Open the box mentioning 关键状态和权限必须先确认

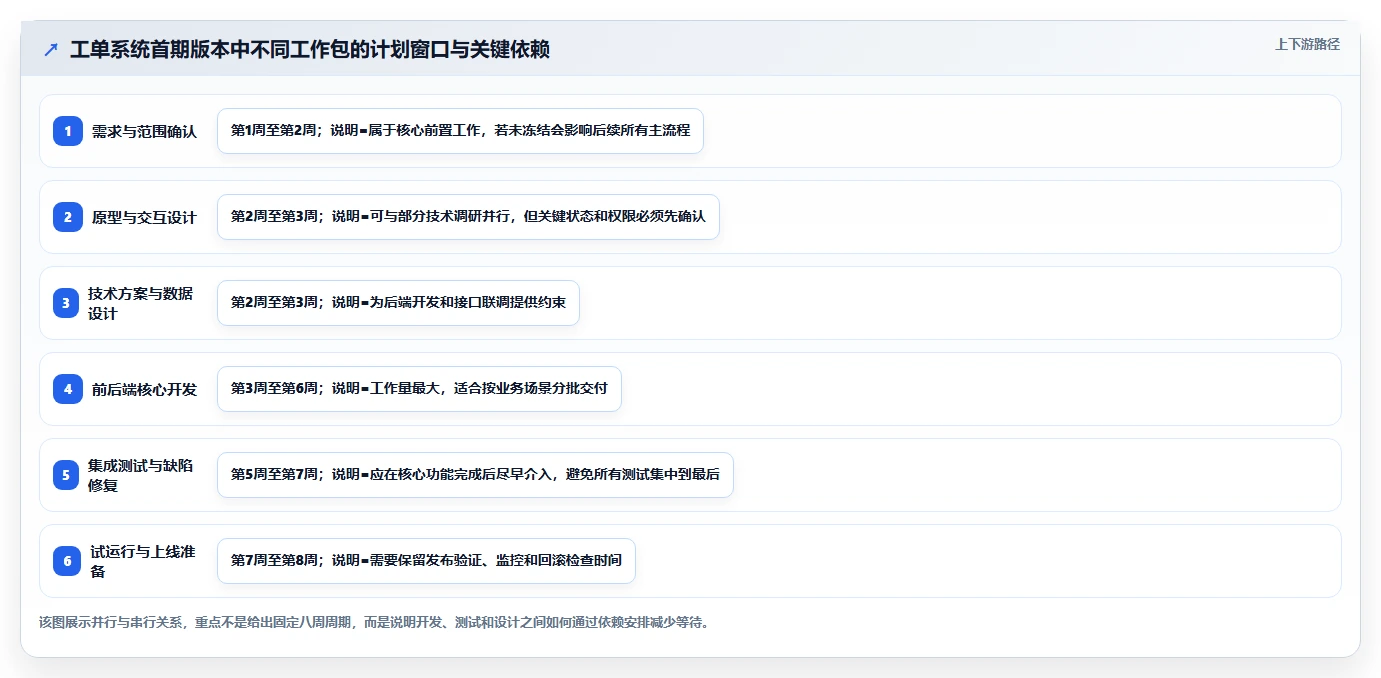(468, 217)
